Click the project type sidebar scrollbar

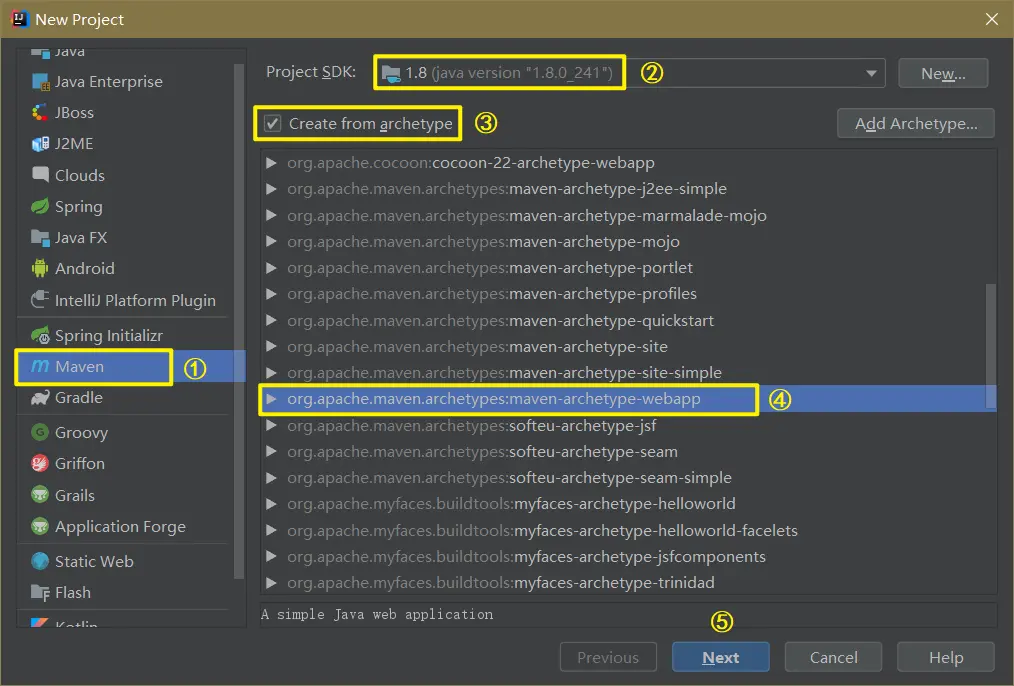tap(239, 320)
